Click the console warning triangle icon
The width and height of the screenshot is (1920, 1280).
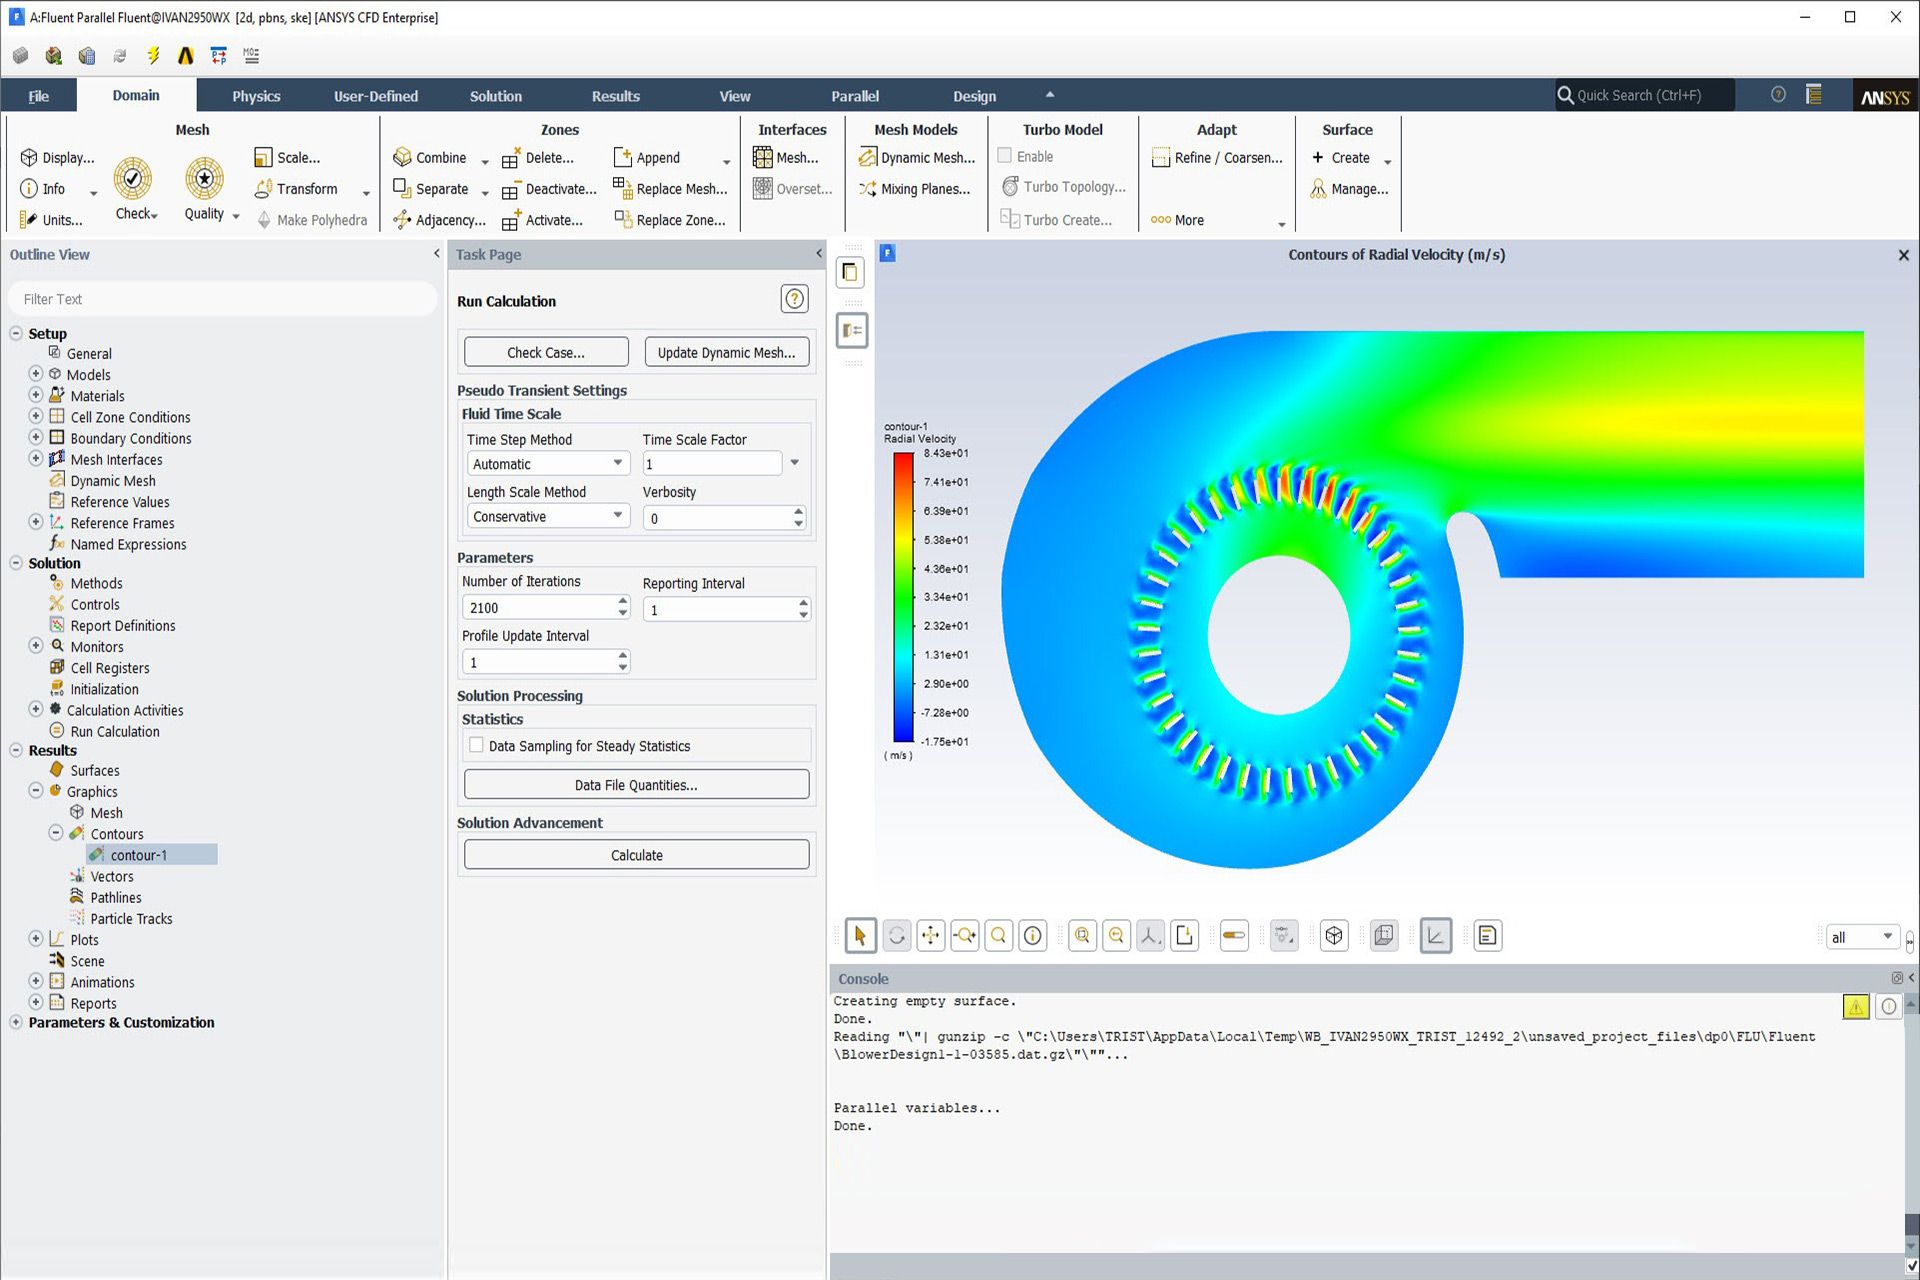pos(1855,1007)
